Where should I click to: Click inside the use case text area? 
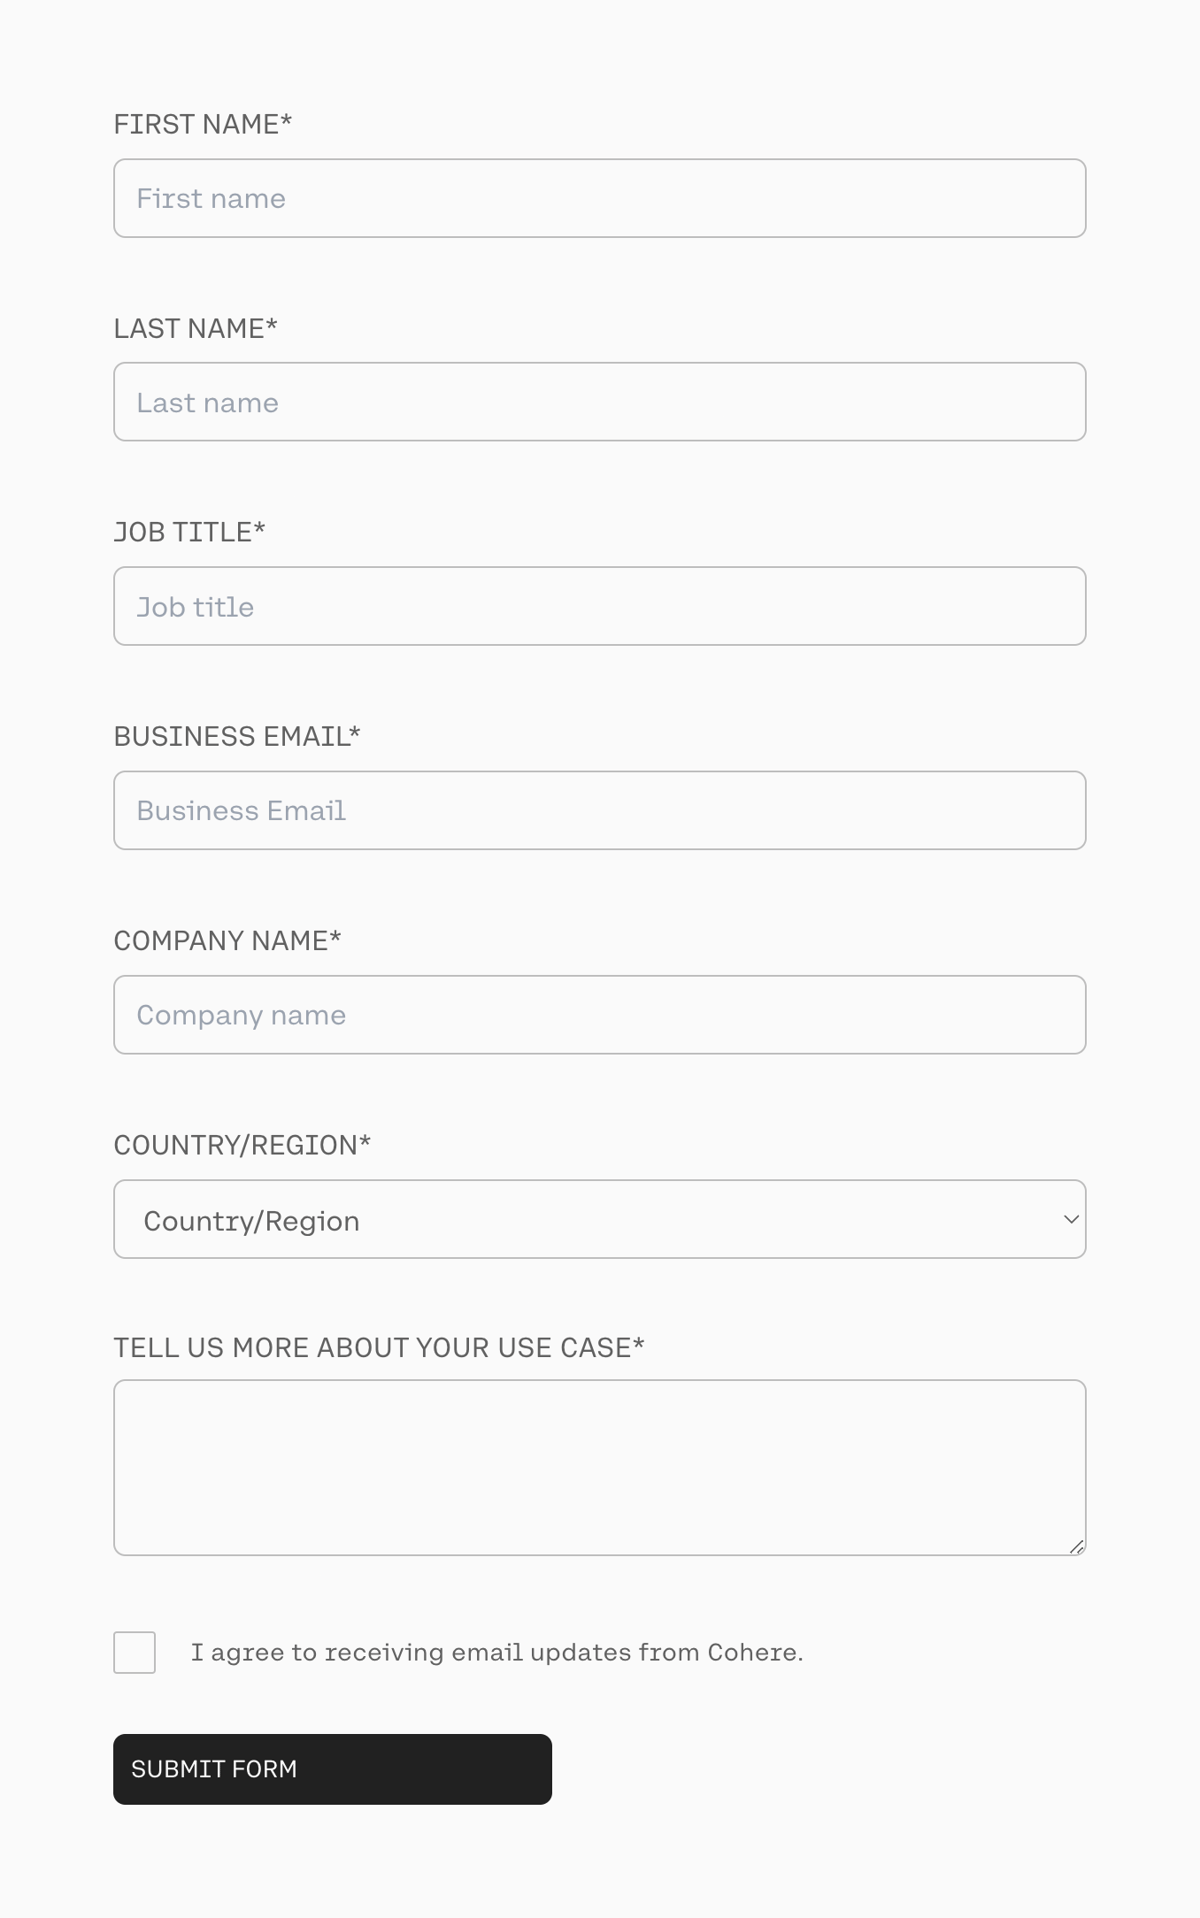[x=600, y=1465]
